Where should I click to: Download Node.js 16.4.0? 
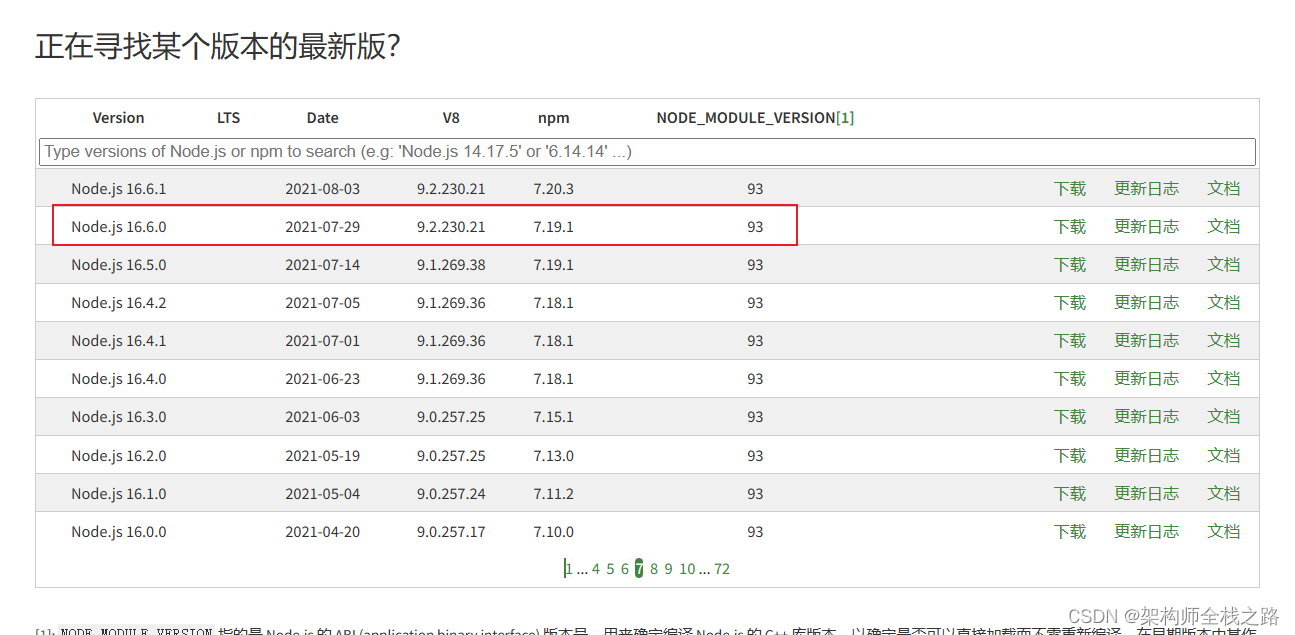[1069, 379]
